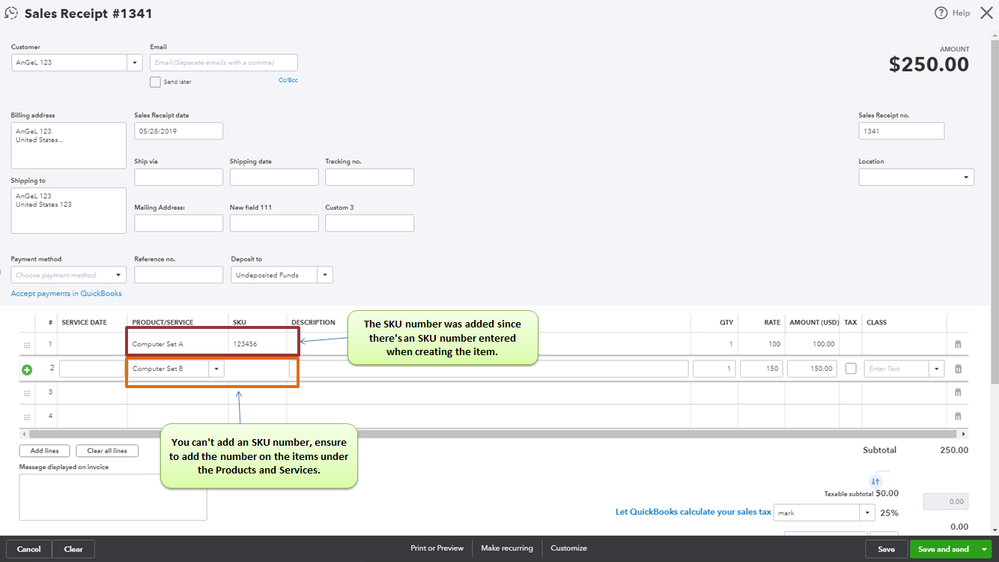
Task: Click the Cc/Bcc link
Action: tap(288, 80)
